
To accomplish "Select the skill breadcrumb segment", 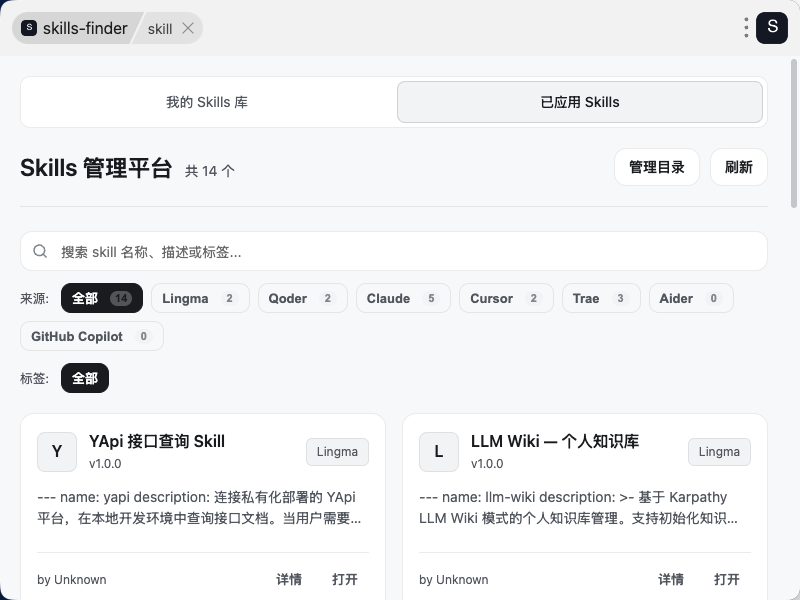I will point(160,29).
